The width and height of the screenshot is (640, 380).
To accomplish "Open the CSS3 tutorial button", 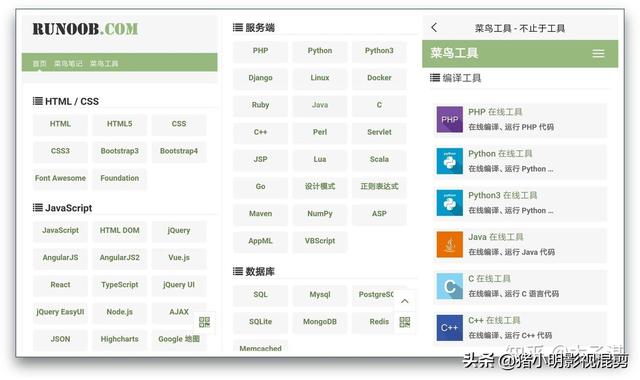I will (60, 151).
